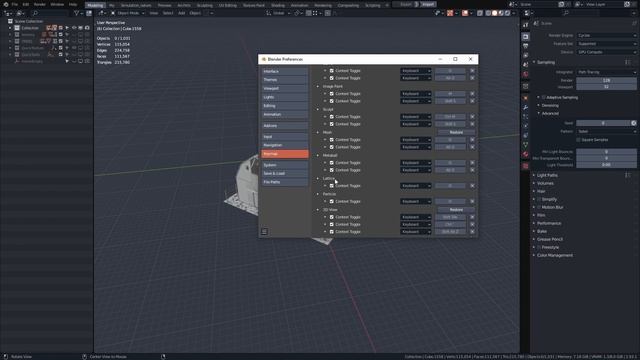Screen dimensions: 640x360
Task: Click the Light Threshold value field
Action: pyautogui.click(x=606, y=165)
